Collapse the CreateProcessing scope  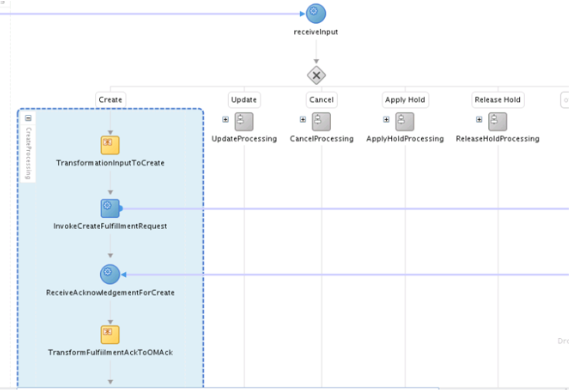28,118
